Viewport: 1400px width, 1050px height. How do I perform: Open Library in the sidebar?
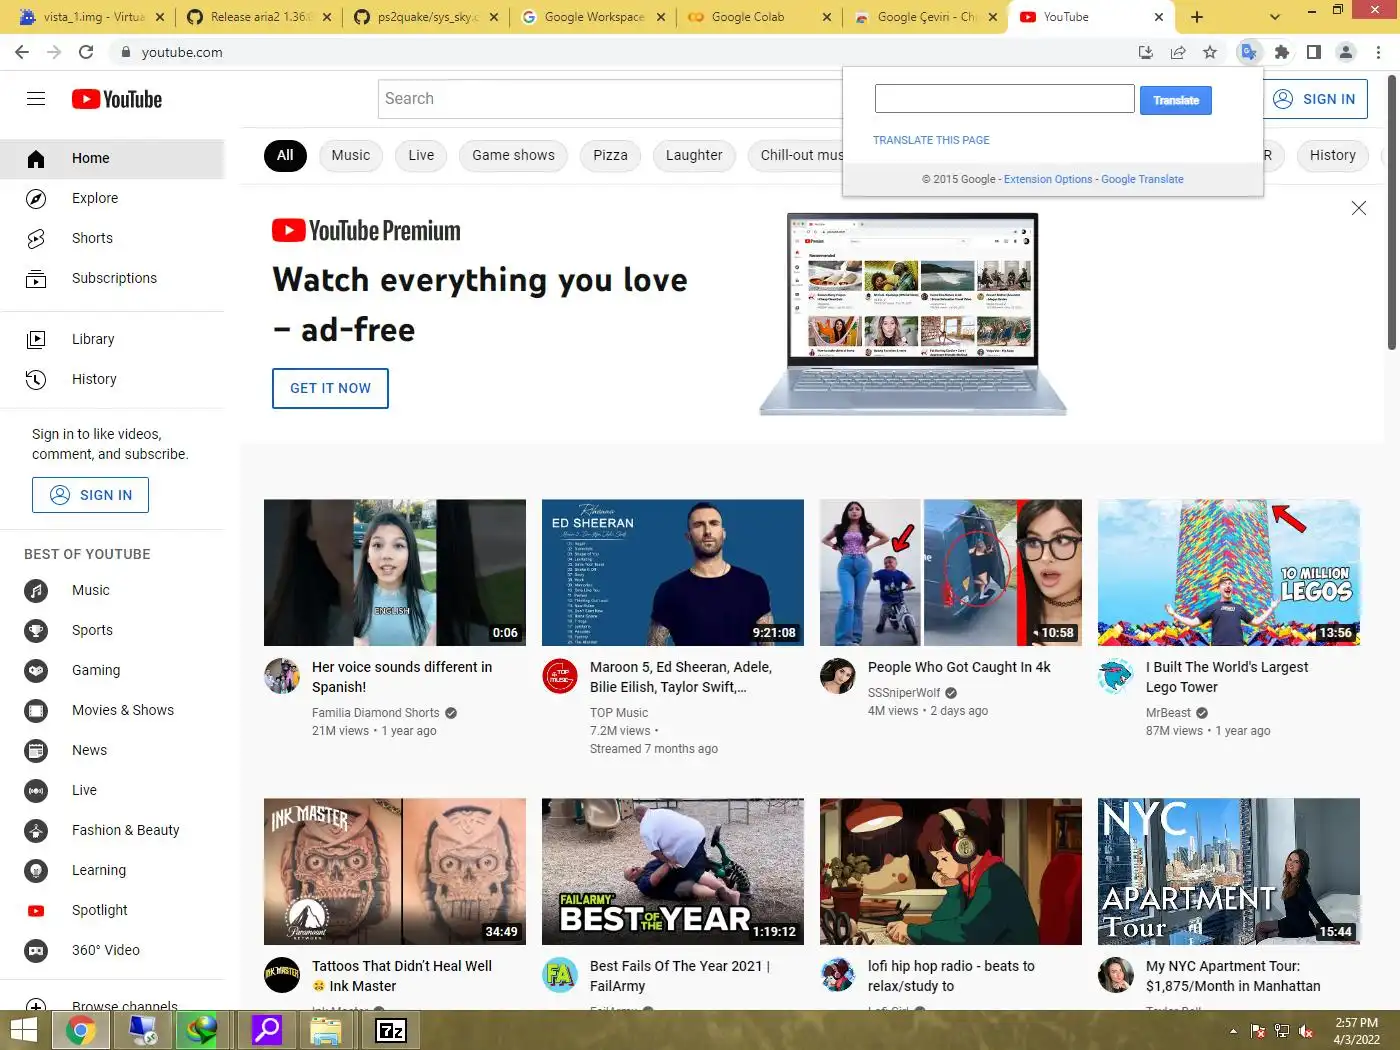(x=112, y=339)
